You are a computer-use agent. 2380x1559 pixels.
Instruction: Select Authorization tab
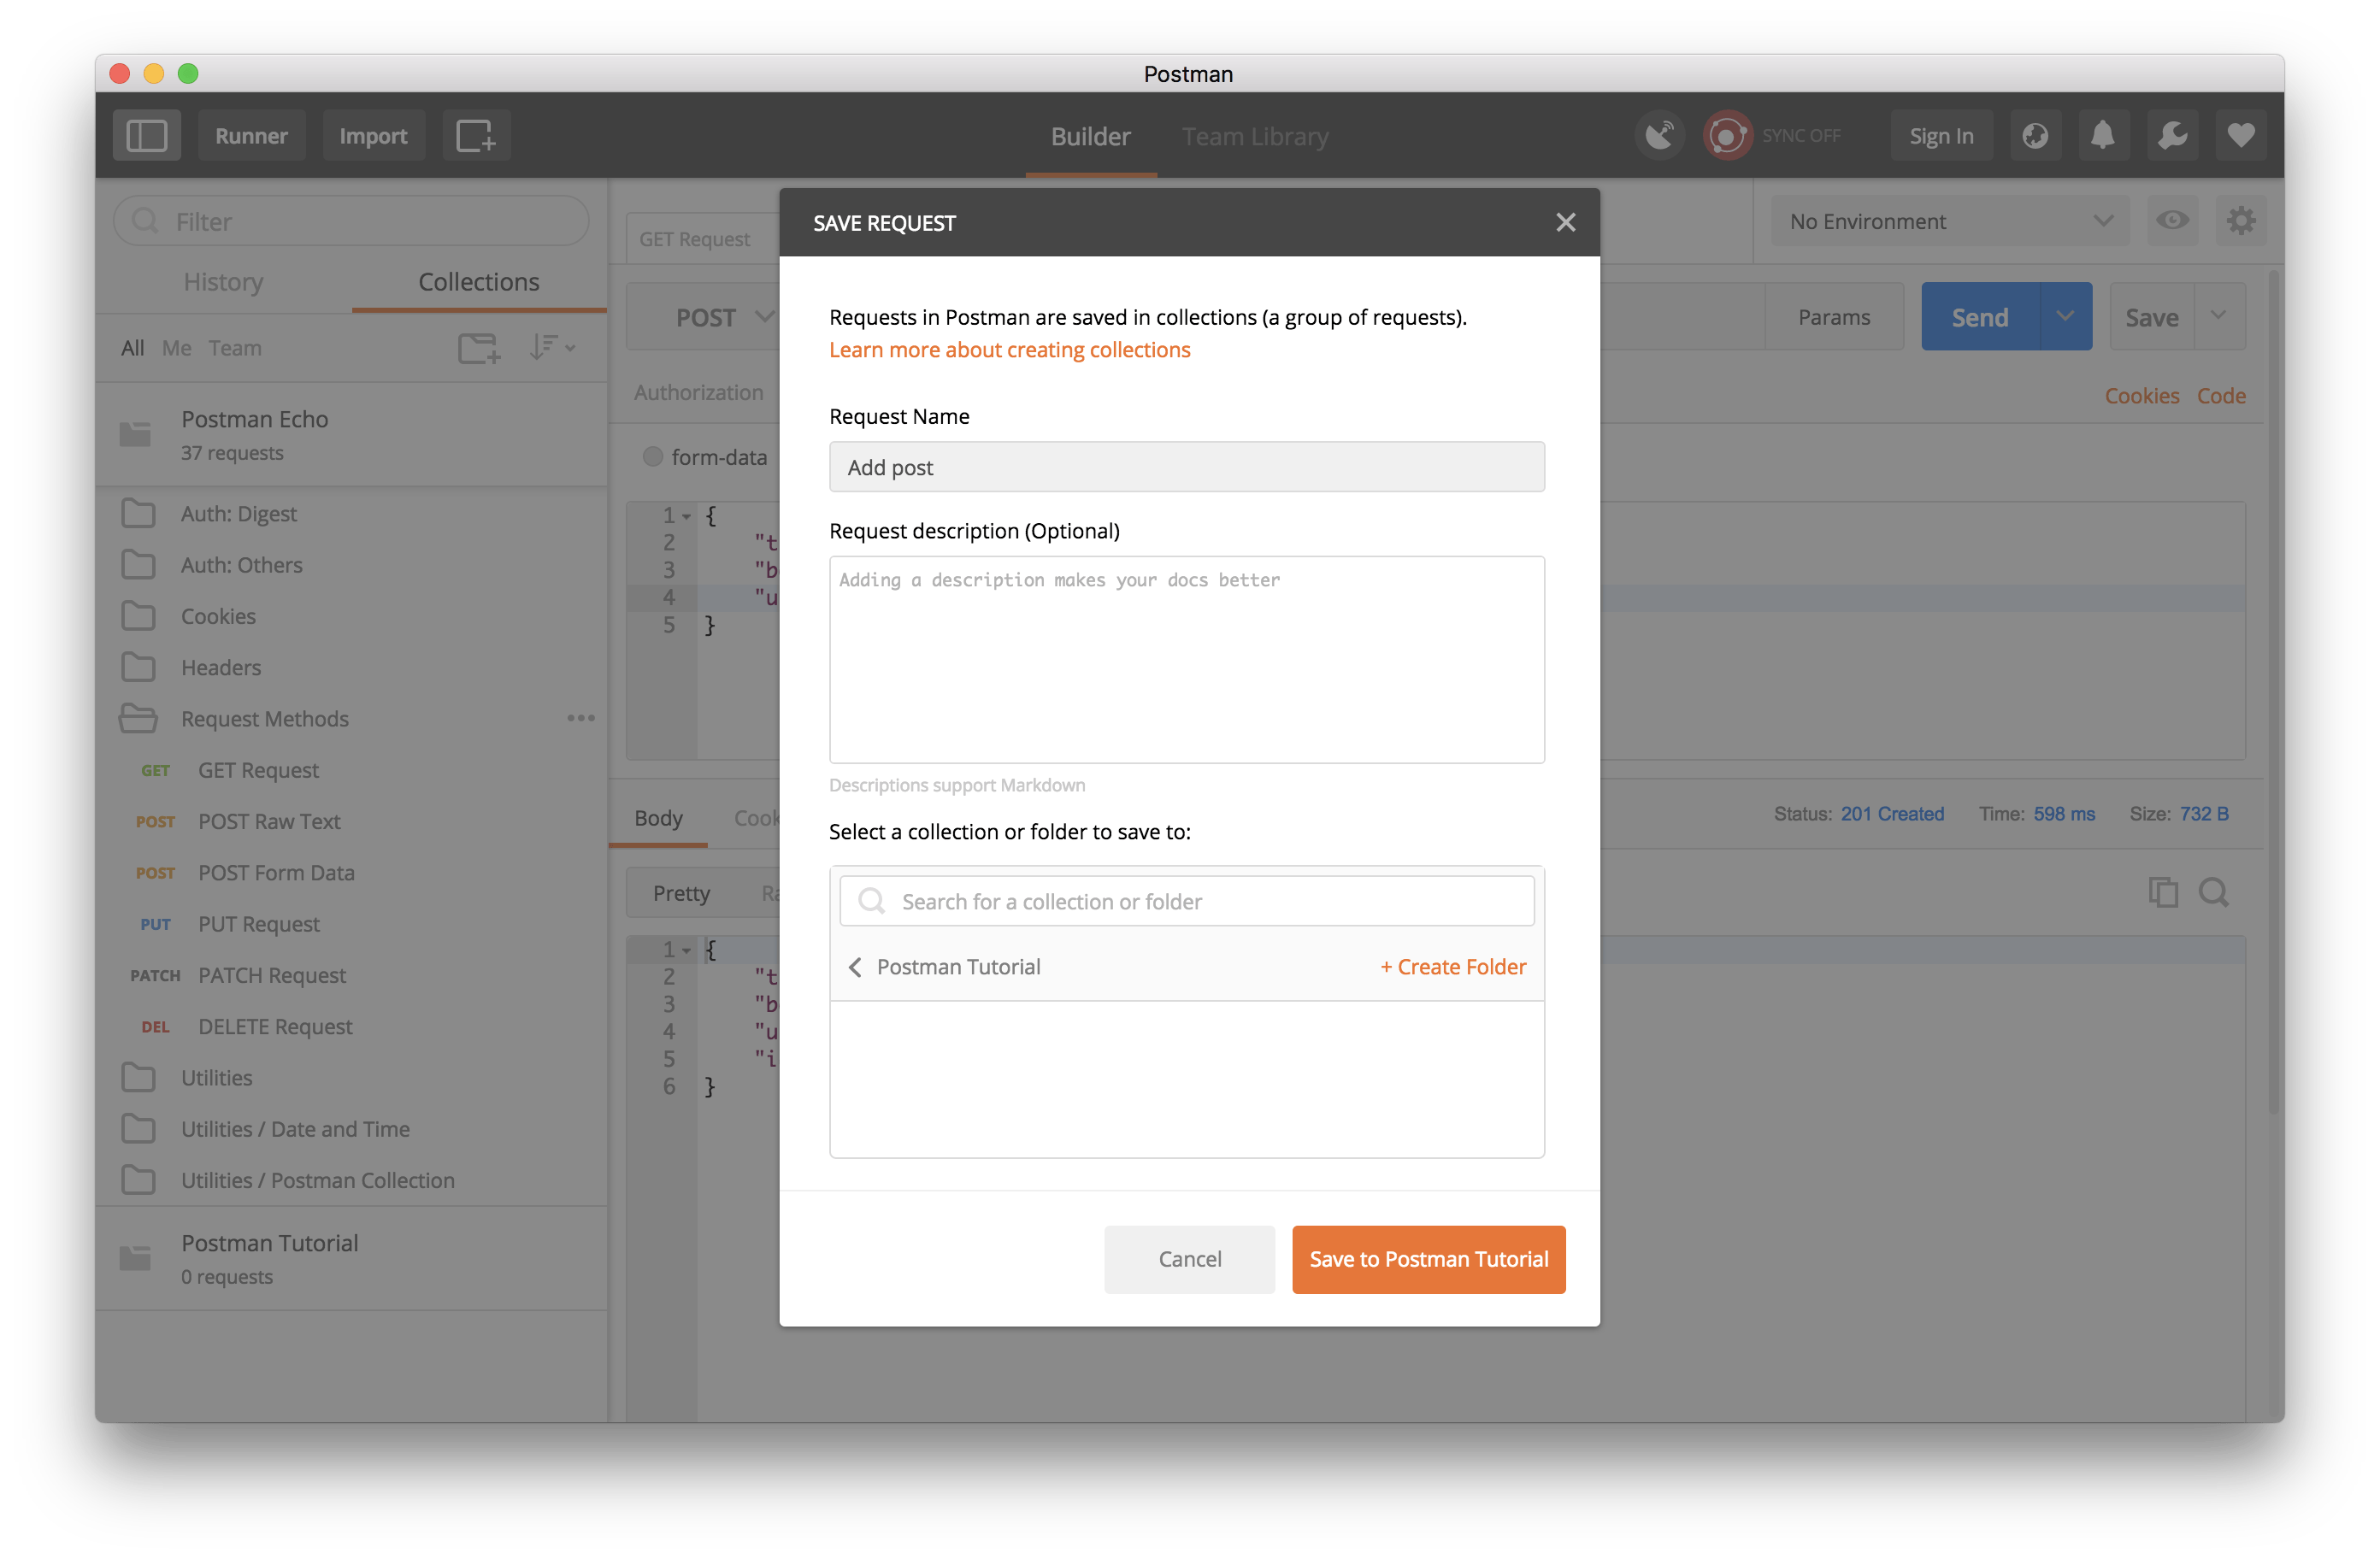pos(698,392)
